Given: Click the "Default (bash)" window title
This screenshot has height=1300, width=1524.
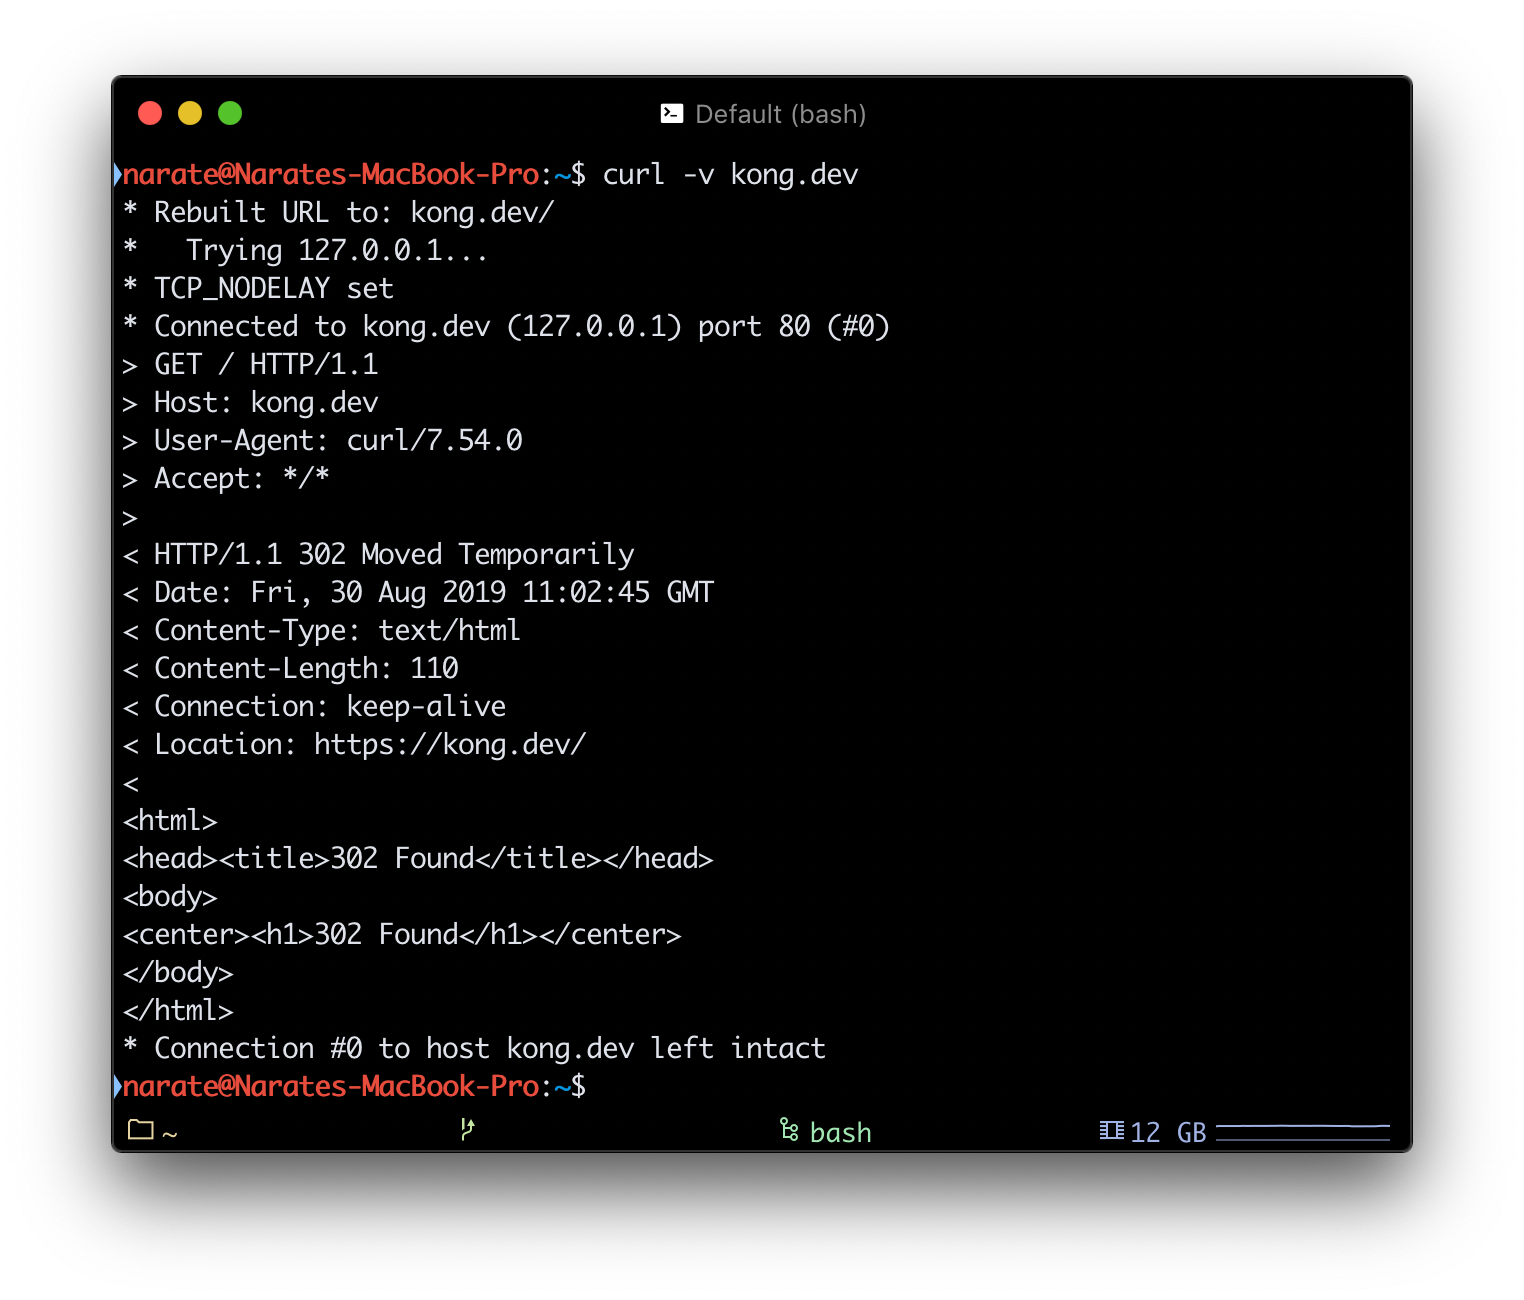Looking at the screenshot, I should (x=780, y=114).
